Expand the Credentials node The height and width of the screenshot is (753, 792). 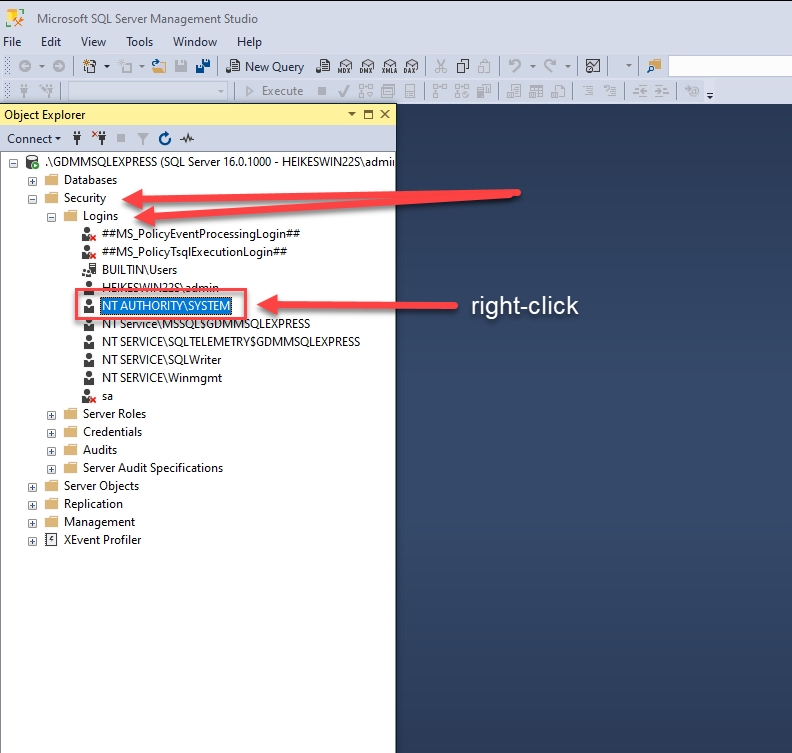[x=52, y=433]
